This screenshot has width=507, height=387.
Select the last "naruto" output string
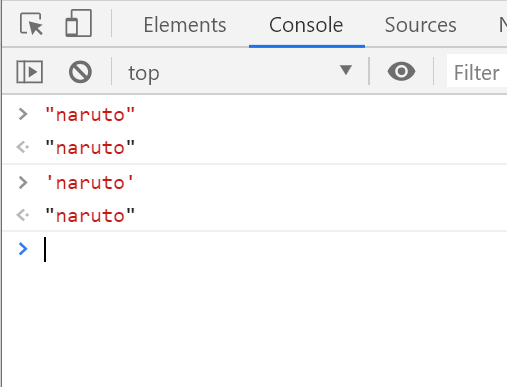pyautogui.click(x=90, y=216)
